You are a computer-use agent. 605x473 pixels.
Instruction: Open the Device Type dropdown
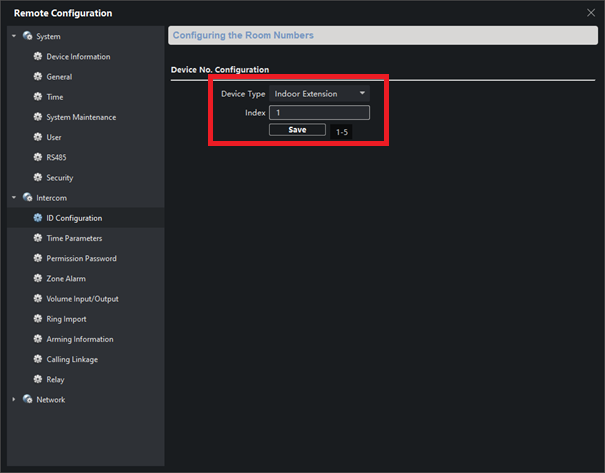point(320,94)
